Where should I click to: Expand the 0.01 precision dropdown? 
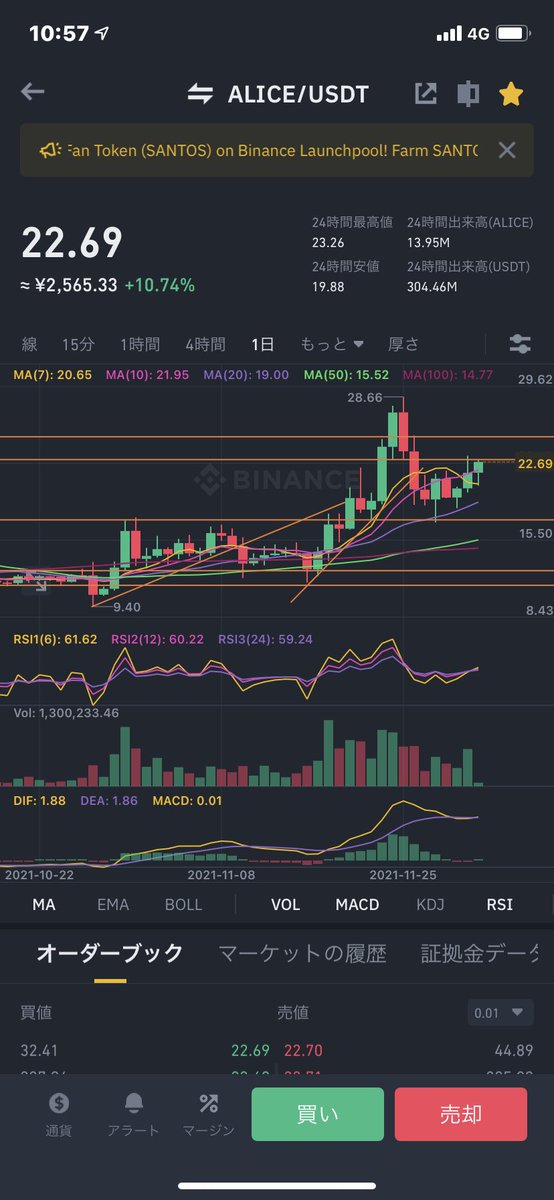point(500,1013)
